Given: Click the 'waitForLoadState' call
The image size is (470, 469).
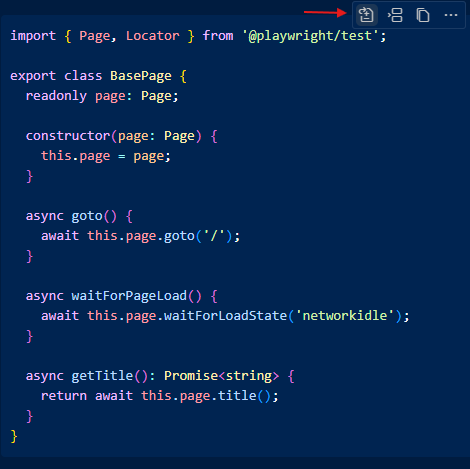Looking at the screenshot, I should coord(225,316).
